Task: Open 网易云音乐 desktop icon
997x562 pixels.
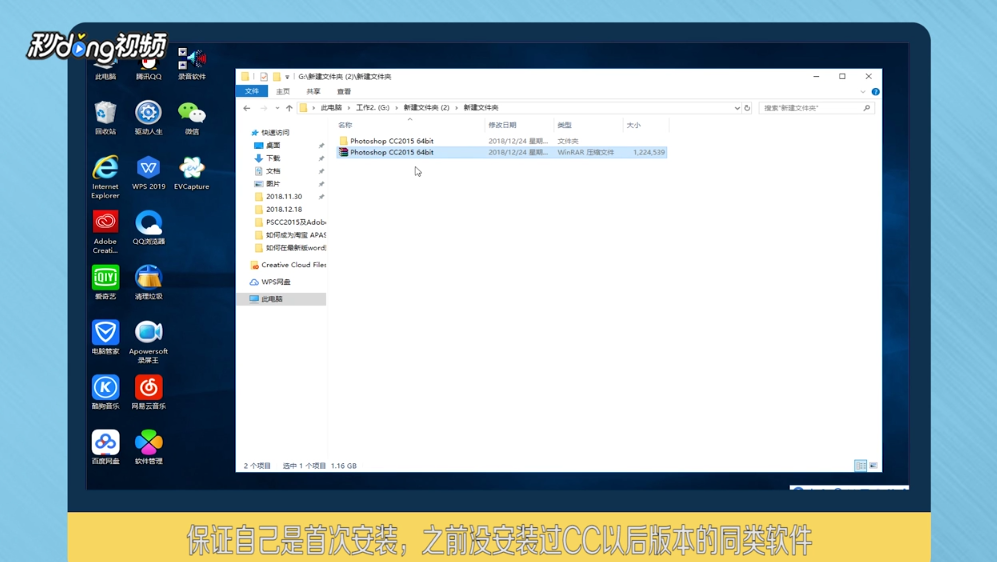Action: coord(148,392)
